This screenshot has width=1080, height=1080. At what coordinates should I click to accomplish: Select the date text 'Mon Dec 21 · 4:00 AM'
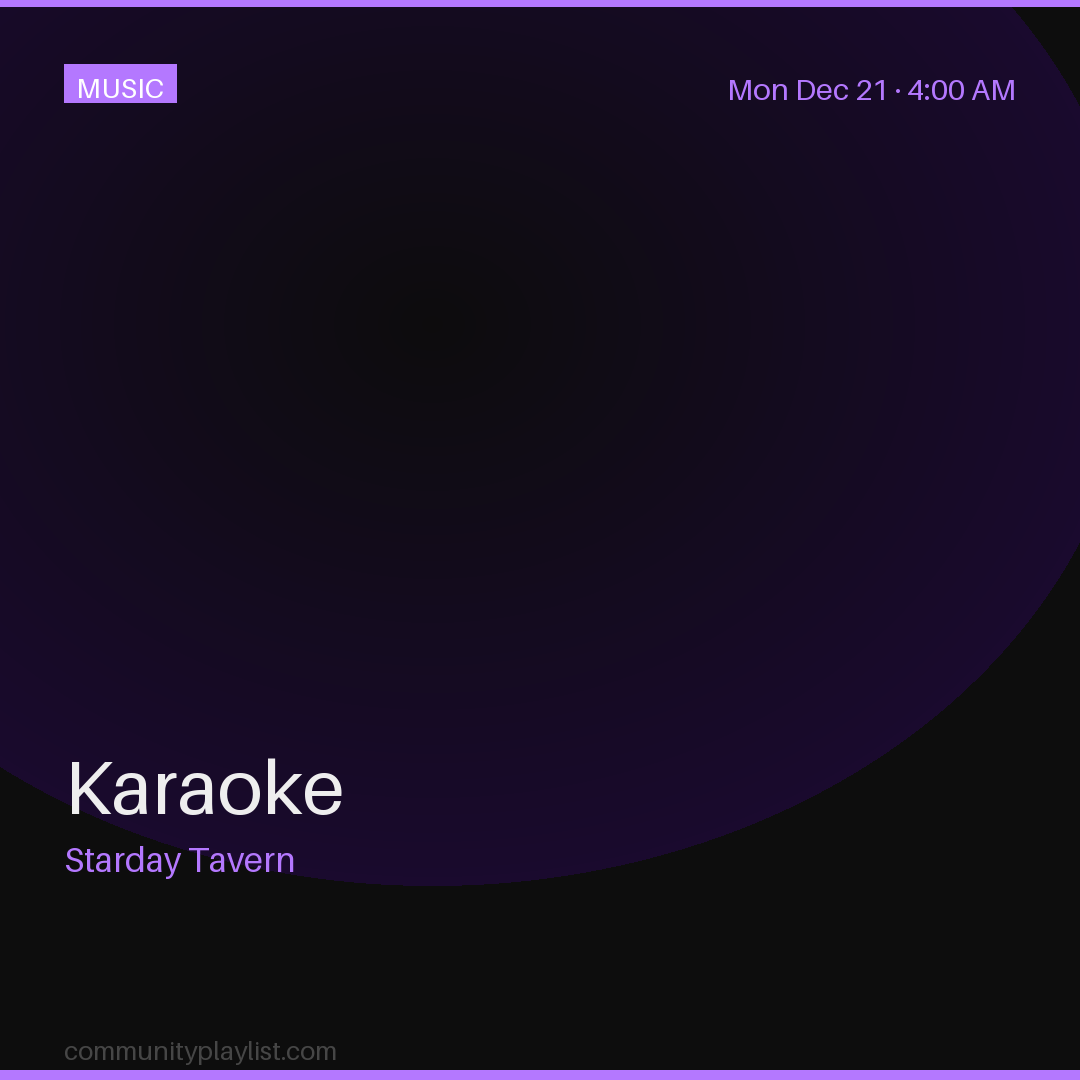tap(871, 90)
